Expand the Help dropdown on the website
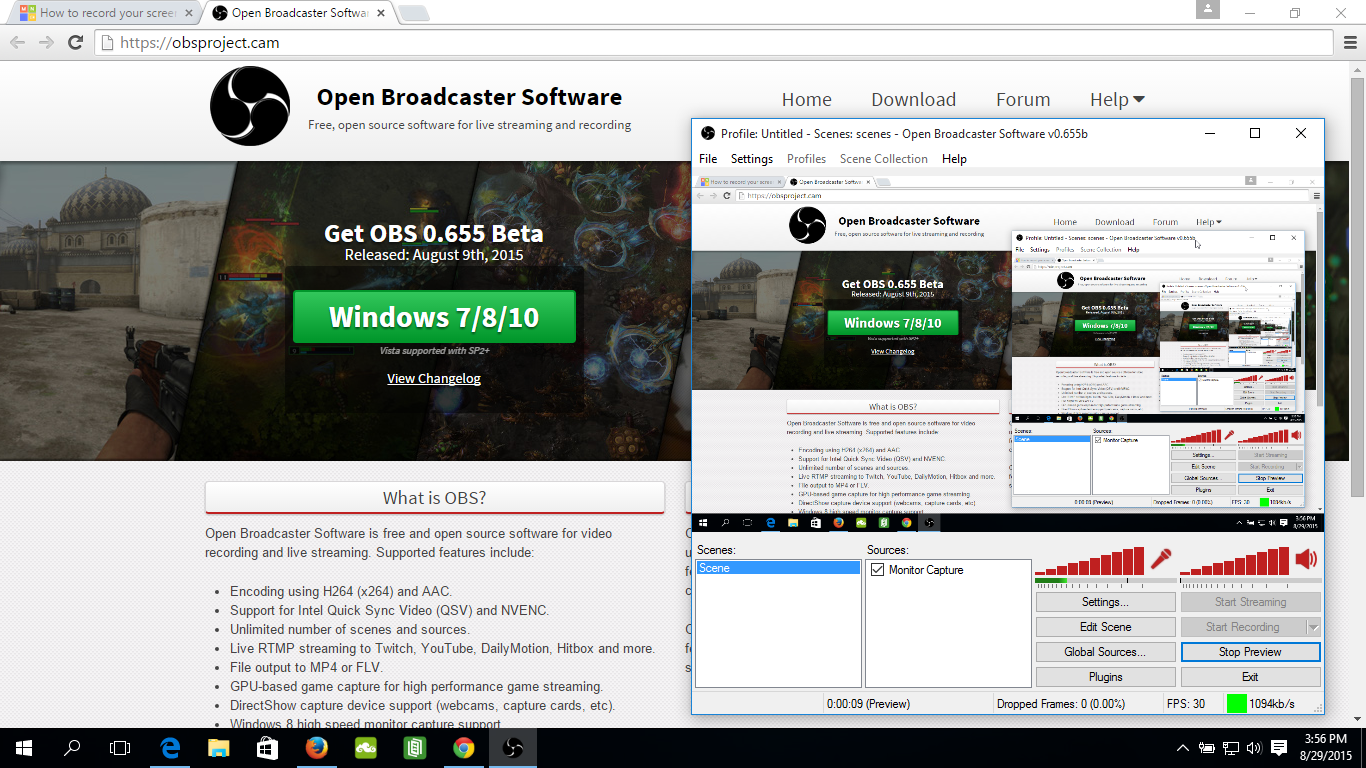This screenshot has height=768, width=1366. tap(1117, 99)
